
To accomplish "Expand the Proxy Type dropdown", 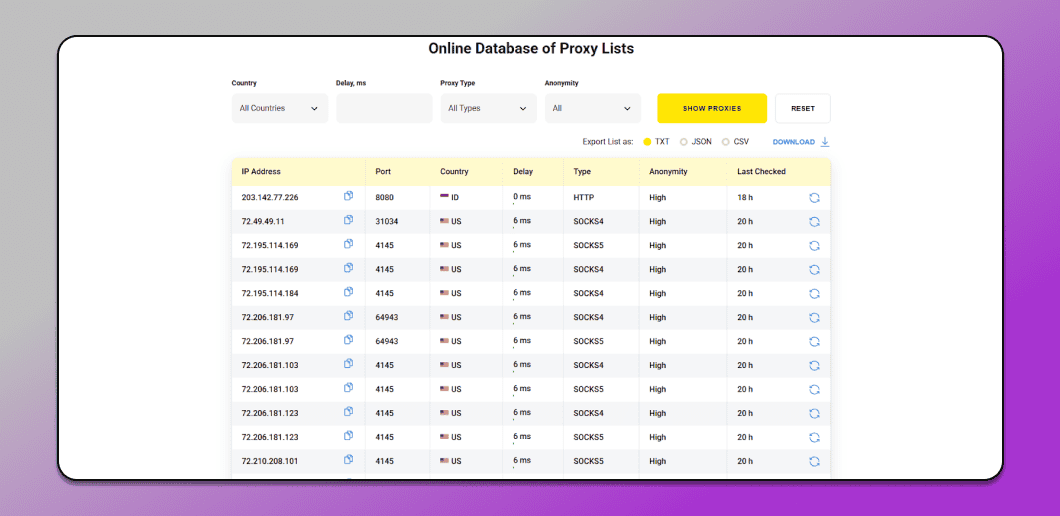I will 489,108.
